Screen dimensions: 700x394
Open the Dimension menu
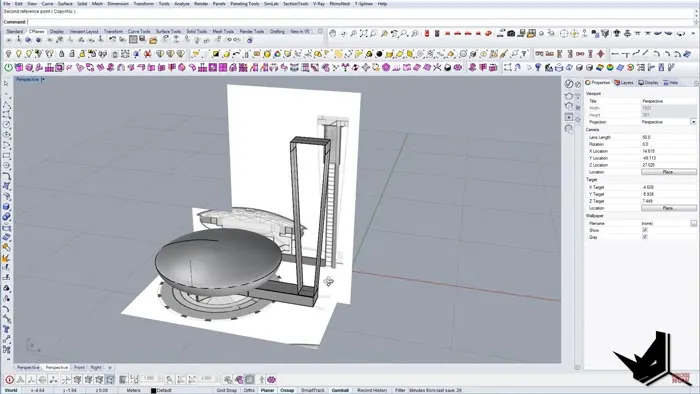point(118,4)
